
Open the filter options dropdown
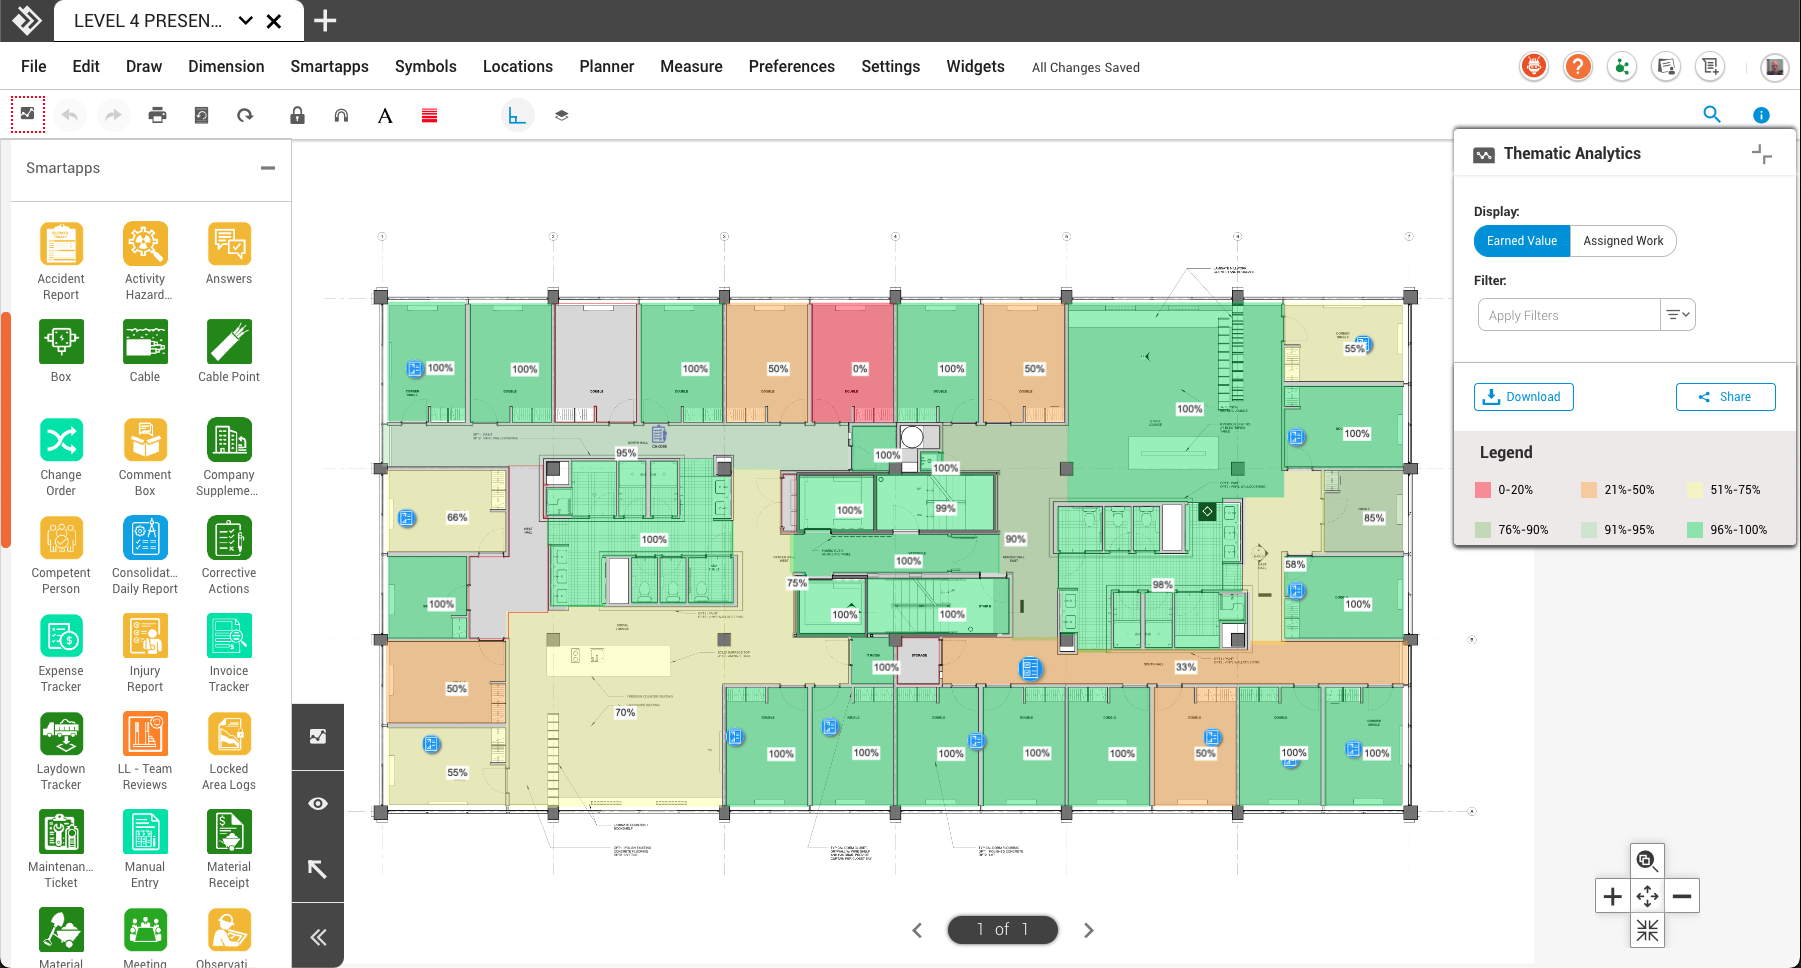coord(1677,315)
